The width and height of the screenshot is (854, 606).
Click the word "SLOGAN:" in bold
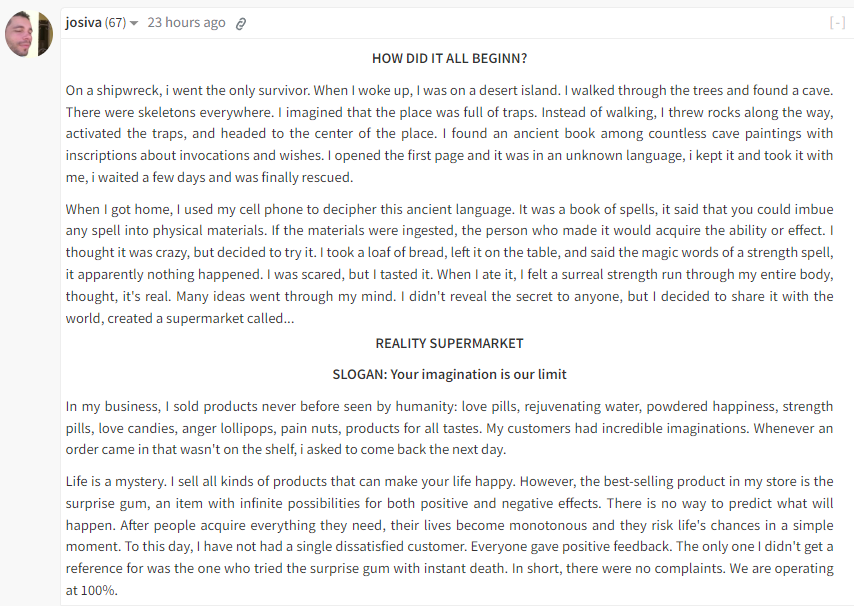point(359,375)
